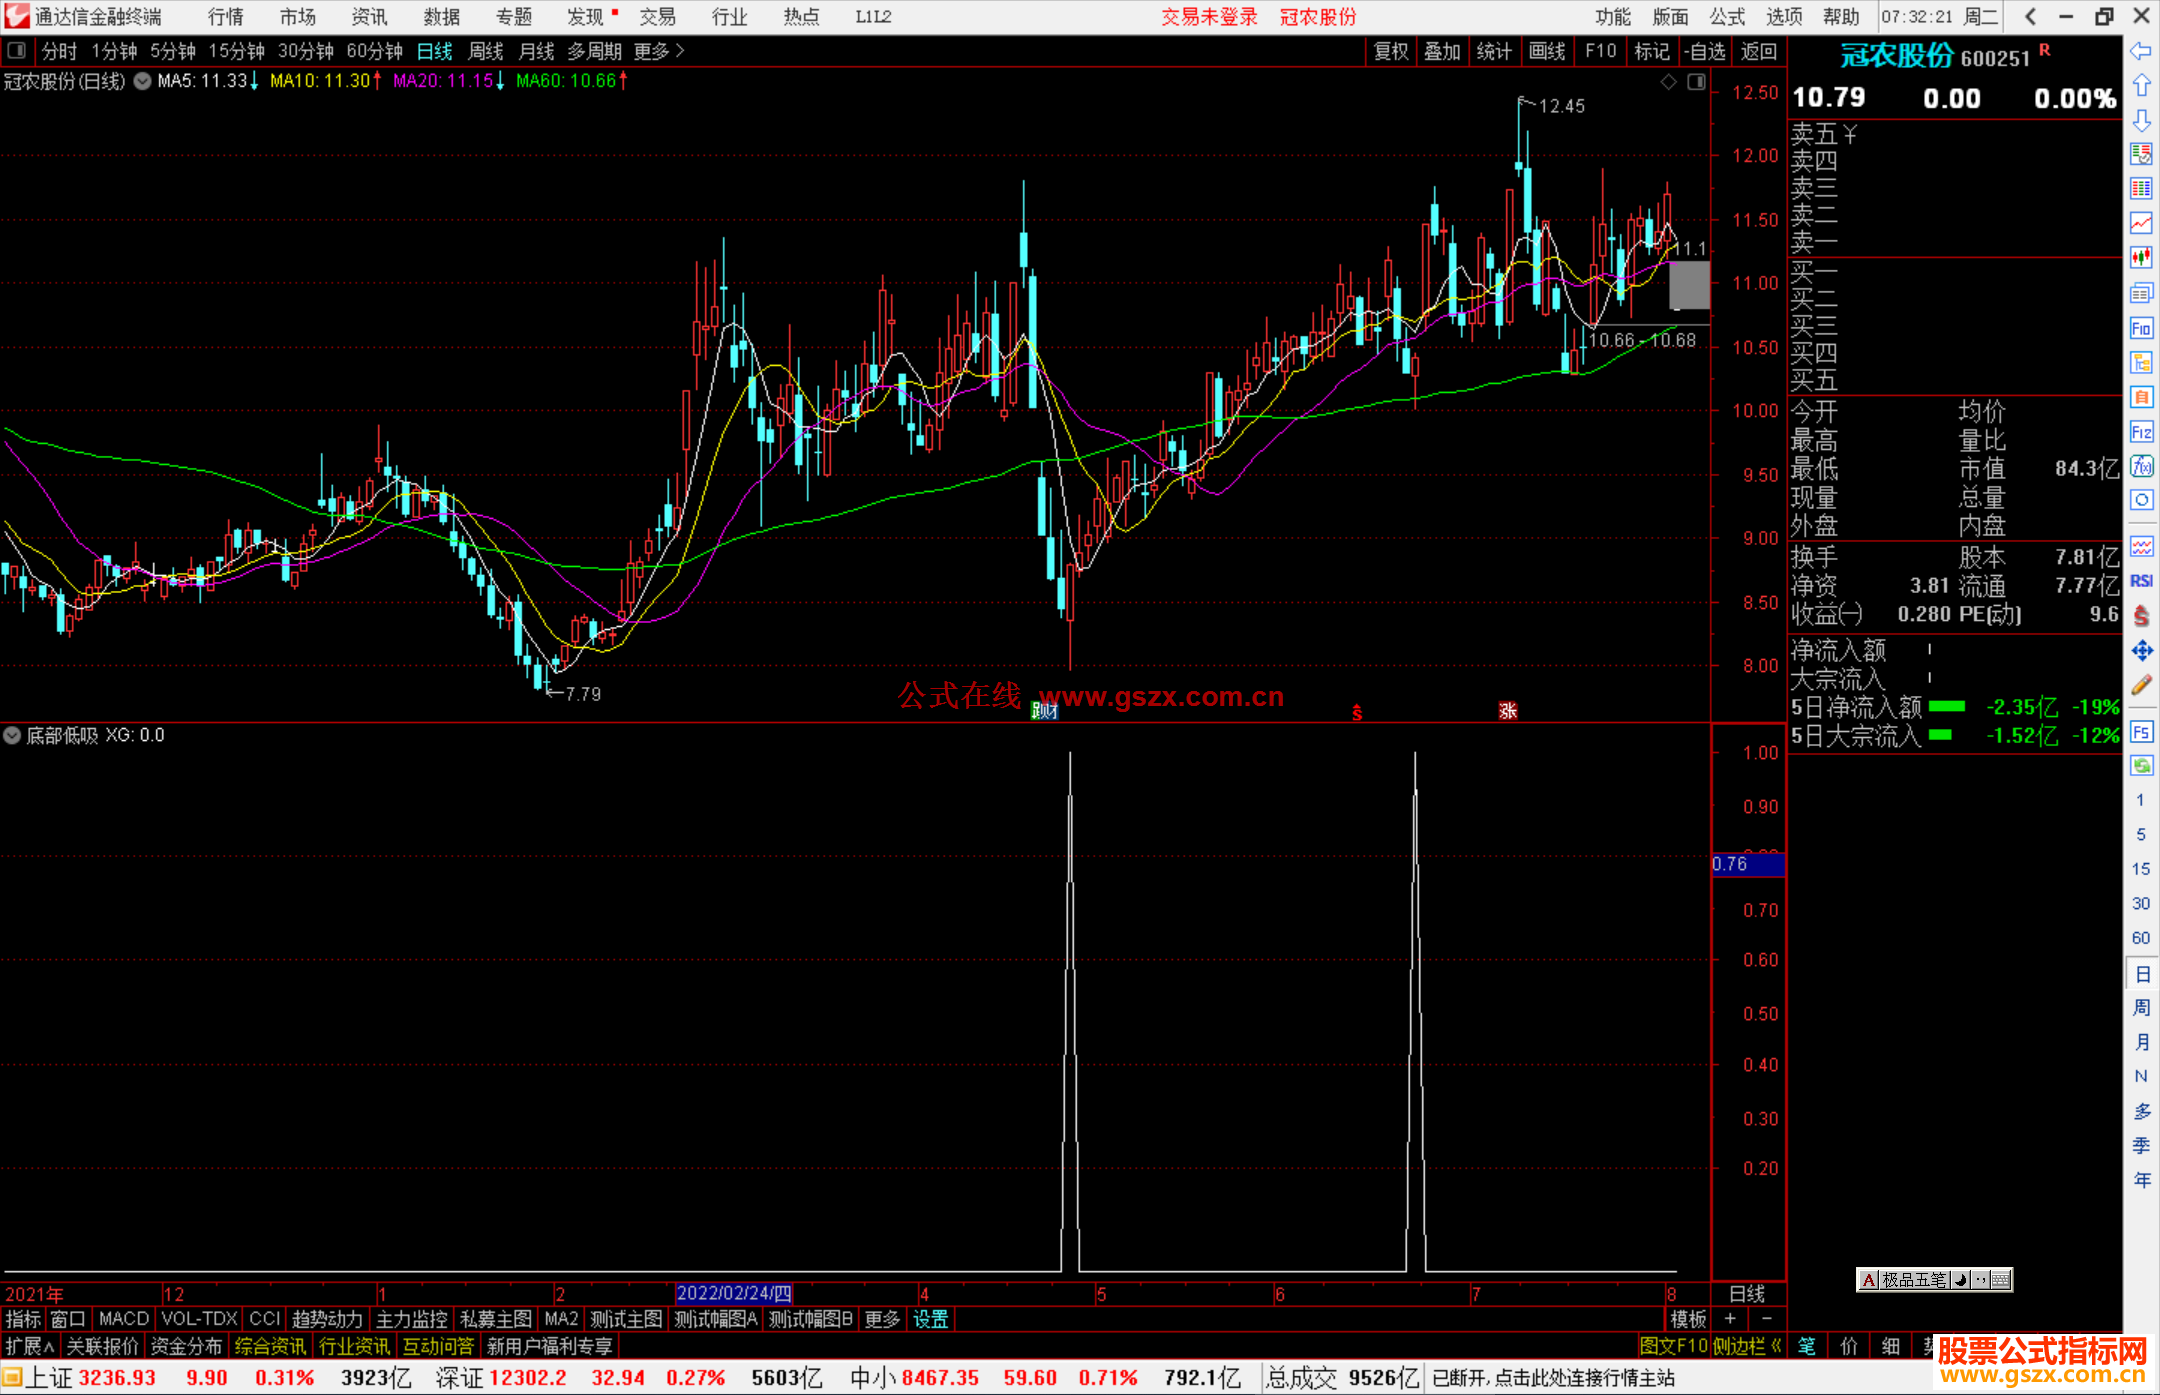2160x1395 pixels.
Task: Click the stacked windows sidebar icon
Action: 2141,293
